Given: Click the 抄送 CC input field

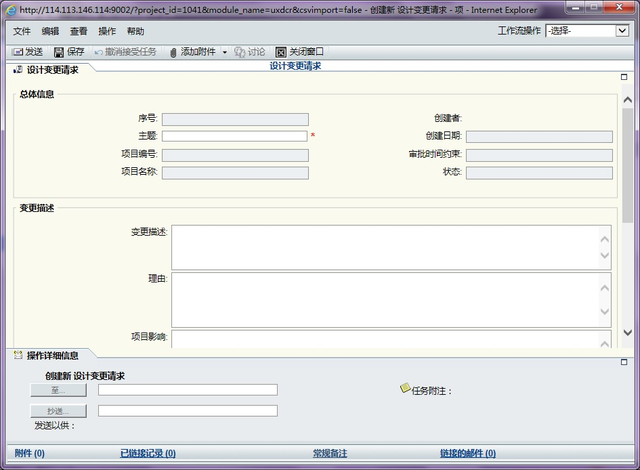Looking at the screenshot, I should [x=188, y=411].
